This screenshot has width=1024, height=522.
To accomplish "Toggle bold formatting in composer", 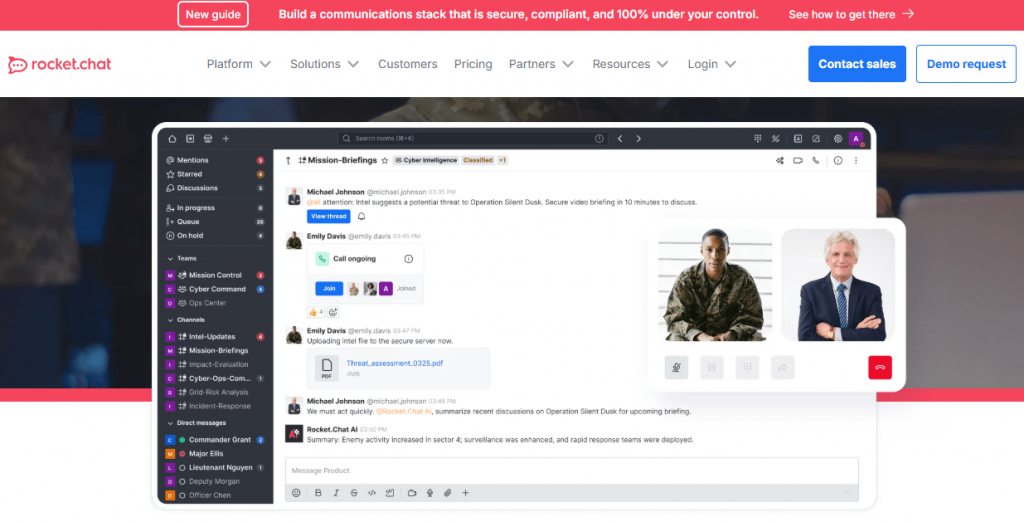I will [x=318, y=493].
